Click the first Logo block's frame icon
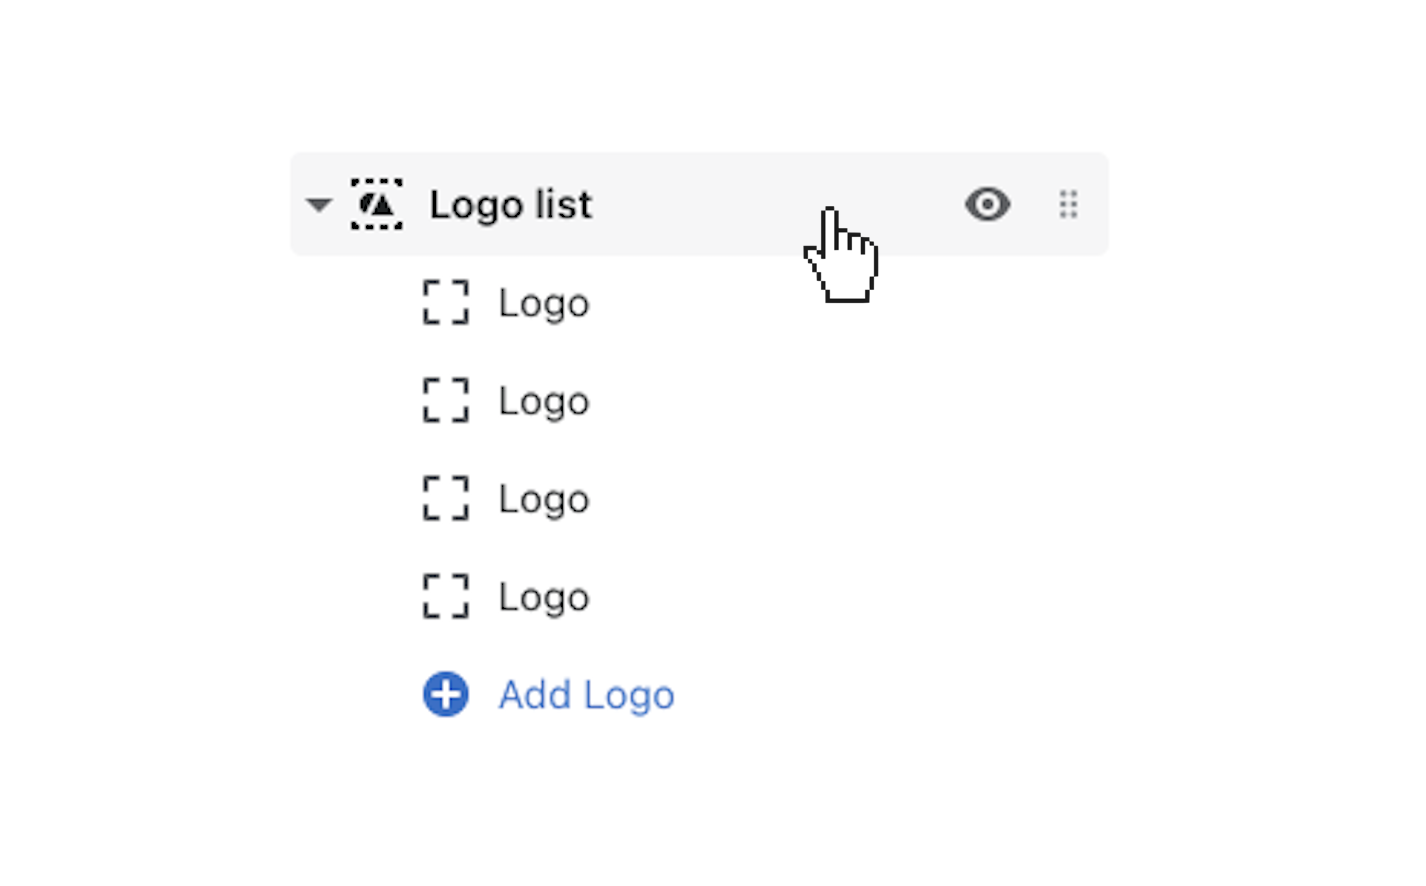 [x=445, y=302]
